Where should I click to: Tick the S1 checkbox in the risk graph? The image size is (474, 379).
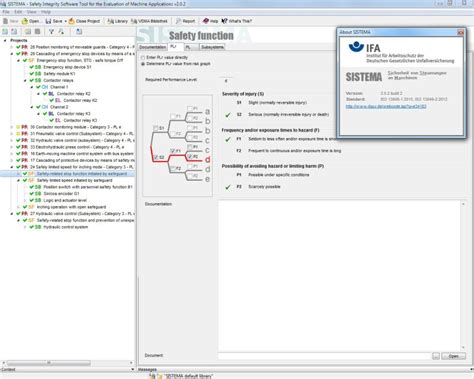pyautogui.click(x=156, y=128)
